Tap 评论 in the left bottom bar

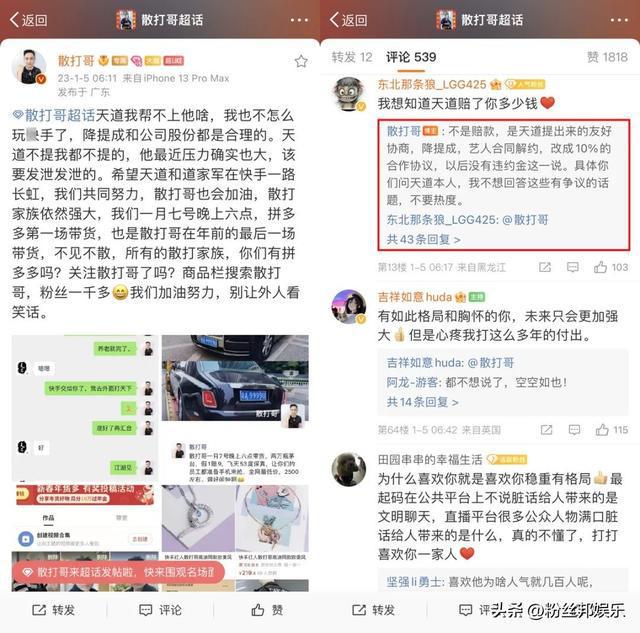[x=160, y=610]
